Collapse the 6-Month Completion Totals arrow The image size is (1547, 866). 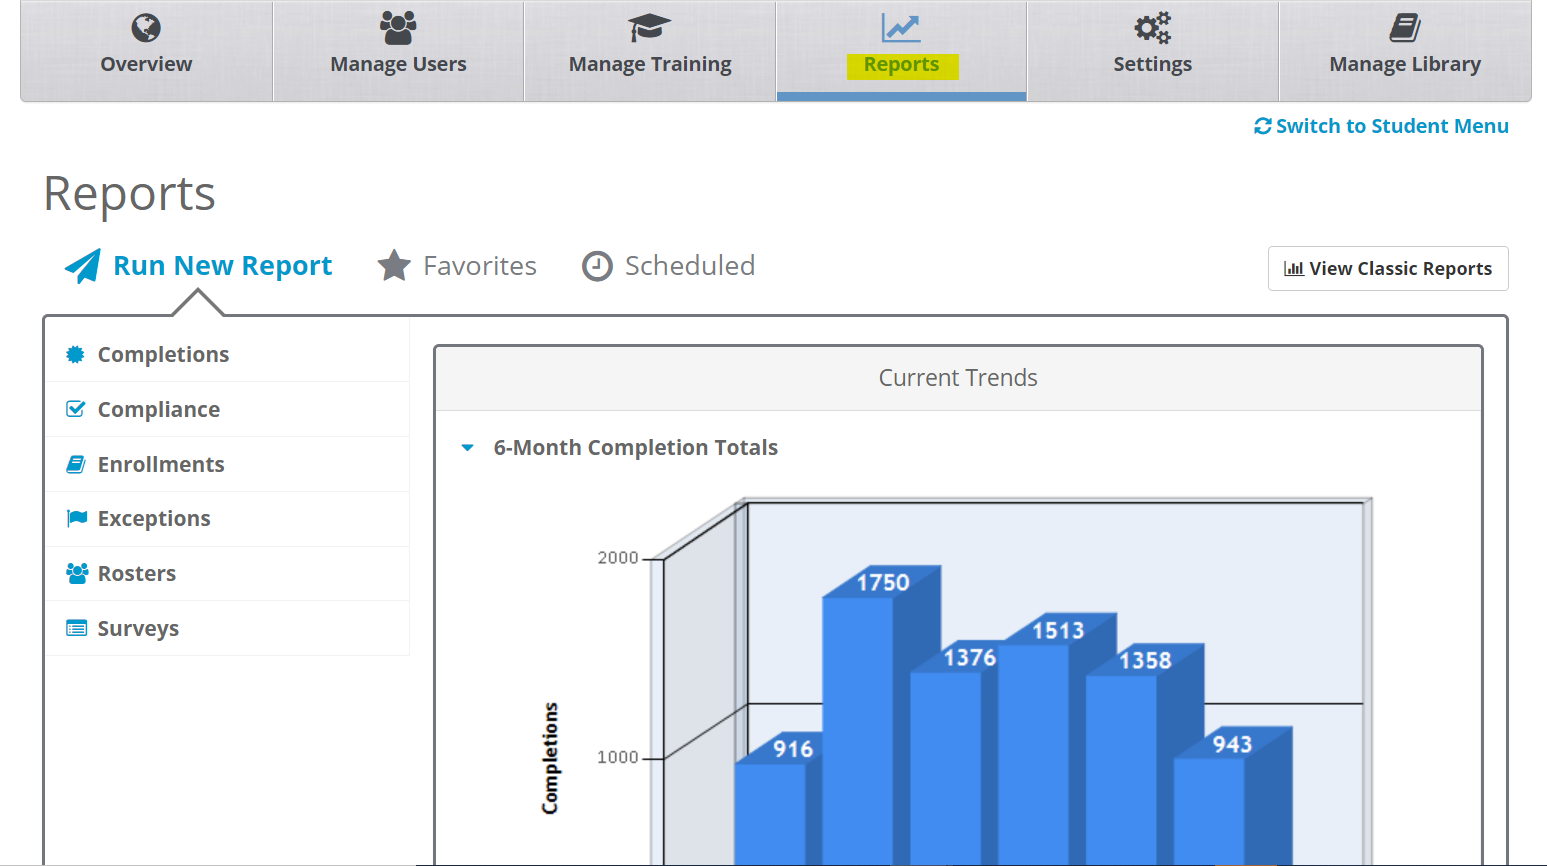(x=467, y=448)
